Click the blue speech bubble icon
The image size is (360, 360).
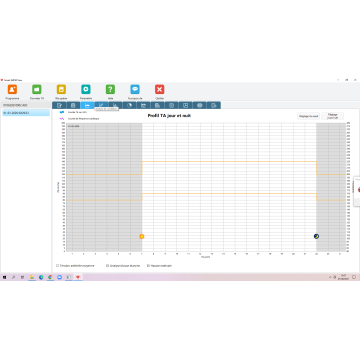135,89
